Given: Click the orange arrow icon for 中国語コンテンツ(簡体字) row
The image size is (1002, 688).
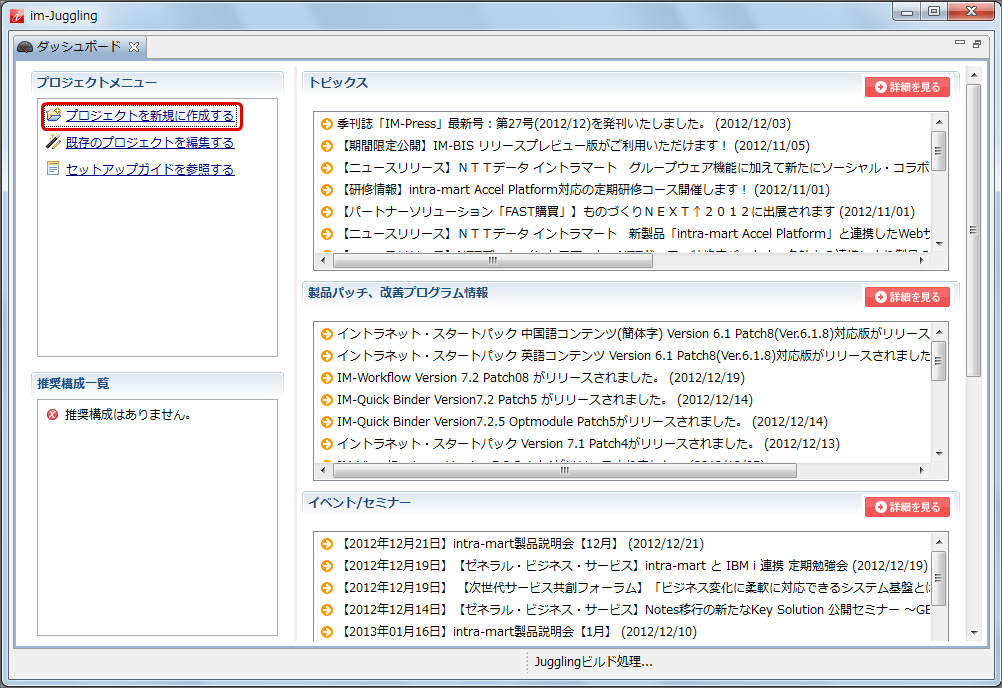Looking at the screenshot, I should pos(327,334).
